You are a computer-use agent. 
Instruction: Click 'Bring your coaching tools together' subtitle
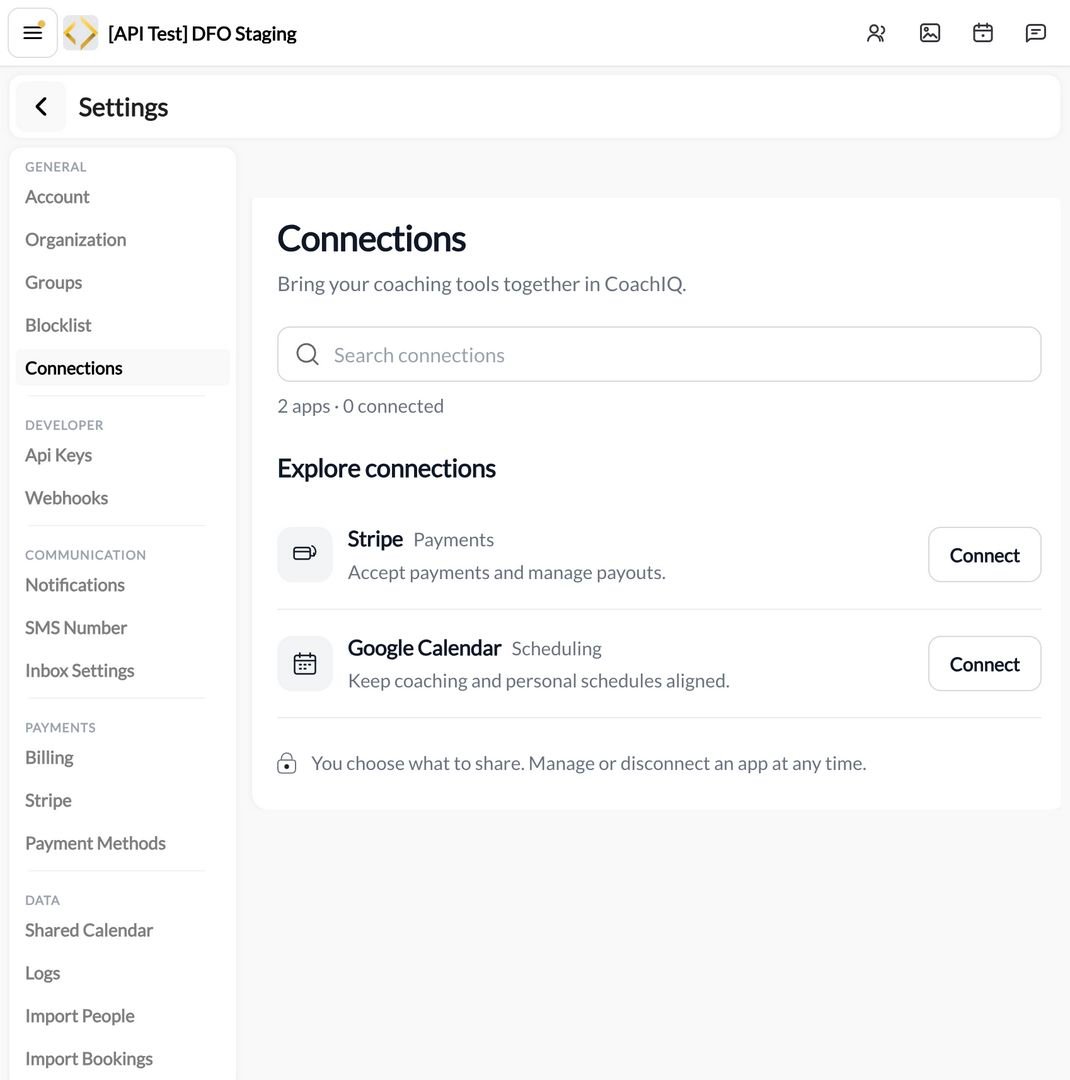[482, 284]
